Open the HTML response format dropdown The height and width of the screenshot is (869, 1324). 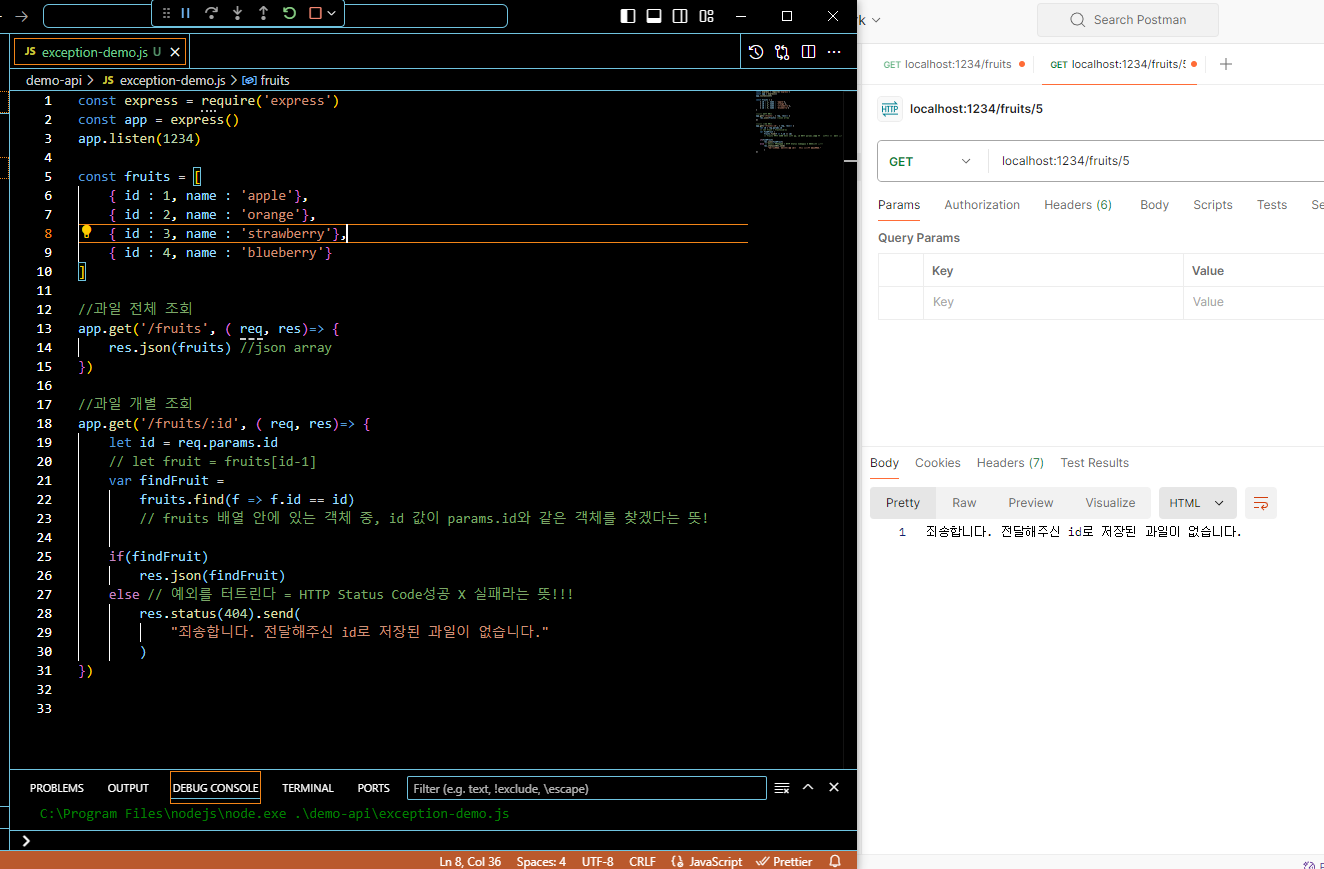pos(1197,503)
